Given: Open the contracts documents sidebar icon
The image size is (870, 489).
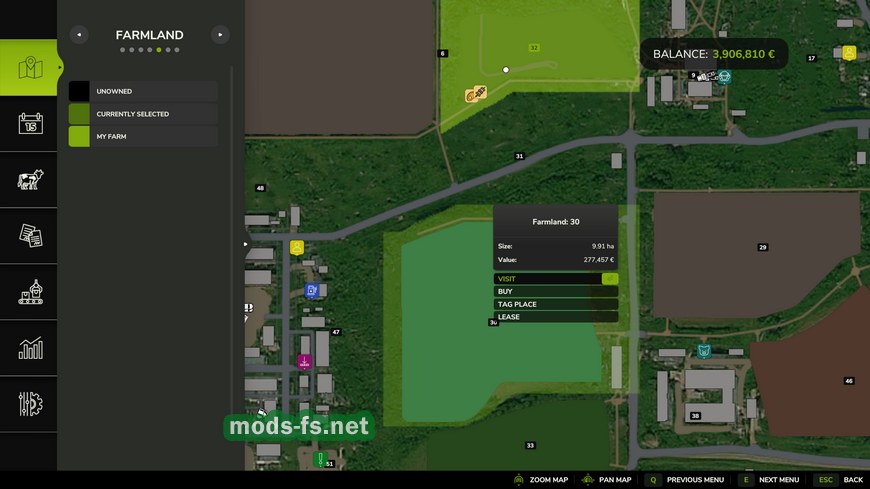Looking at the screenshot, I should click(29, 236).
